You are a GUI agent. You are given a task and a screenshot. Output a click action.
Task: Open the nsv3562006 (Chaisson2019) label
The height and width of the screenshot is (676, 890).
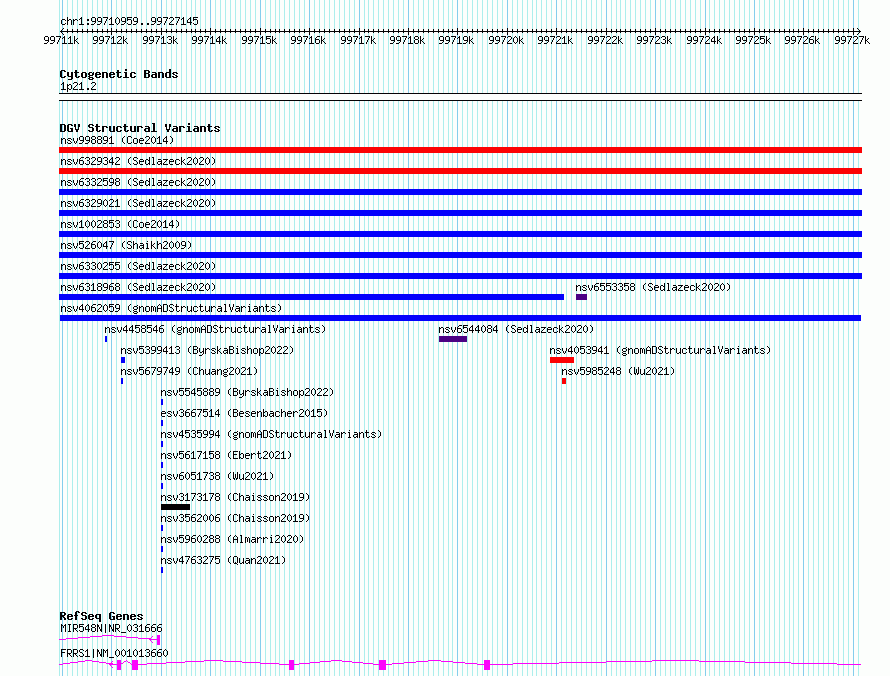point(235,518)
